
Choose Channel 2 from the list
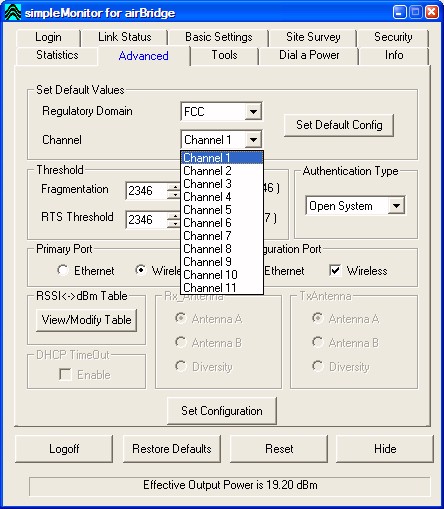pyautogui.click(x=222, y=171)
